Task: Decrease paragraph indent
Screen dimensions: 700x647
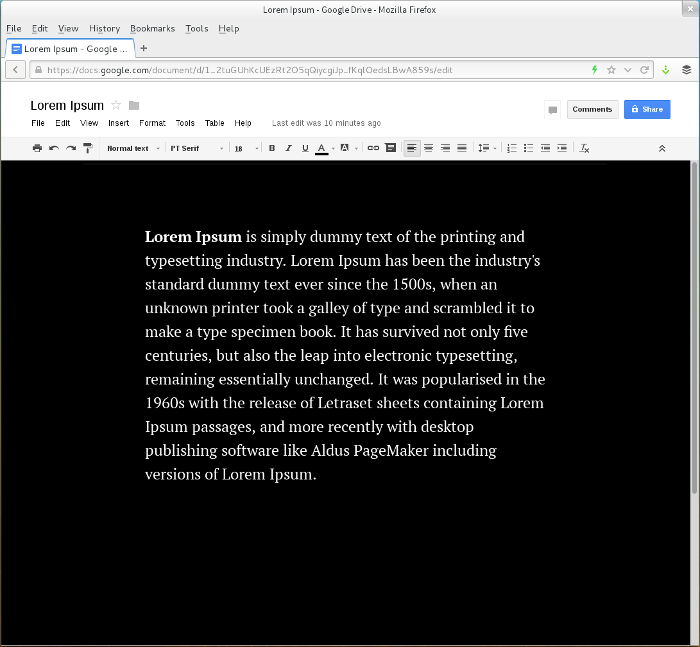Action: coord(545,148)
